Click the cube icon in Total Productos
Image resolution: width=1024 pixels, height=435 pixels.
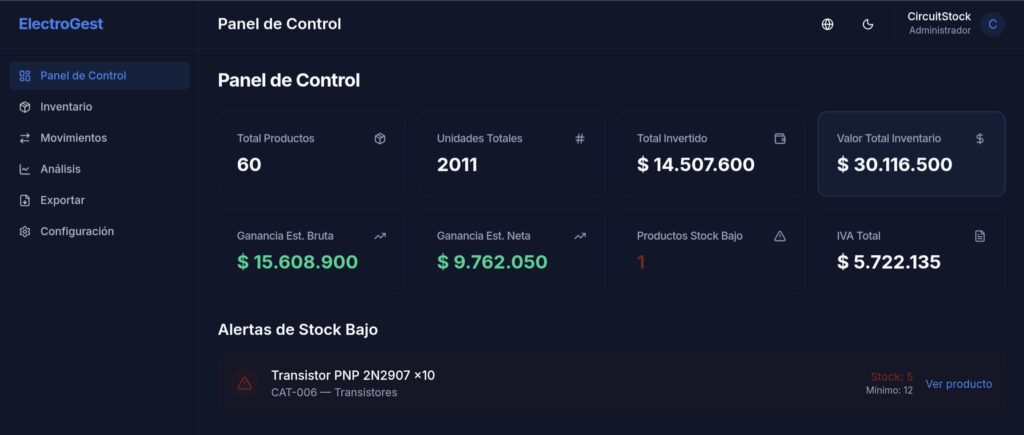pos(380,139)
